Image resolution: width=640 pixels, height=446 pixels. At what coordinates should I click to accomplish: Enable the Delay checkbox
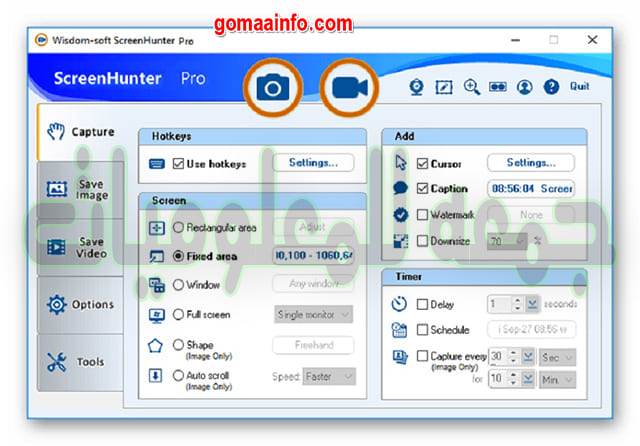coord(422,304)
